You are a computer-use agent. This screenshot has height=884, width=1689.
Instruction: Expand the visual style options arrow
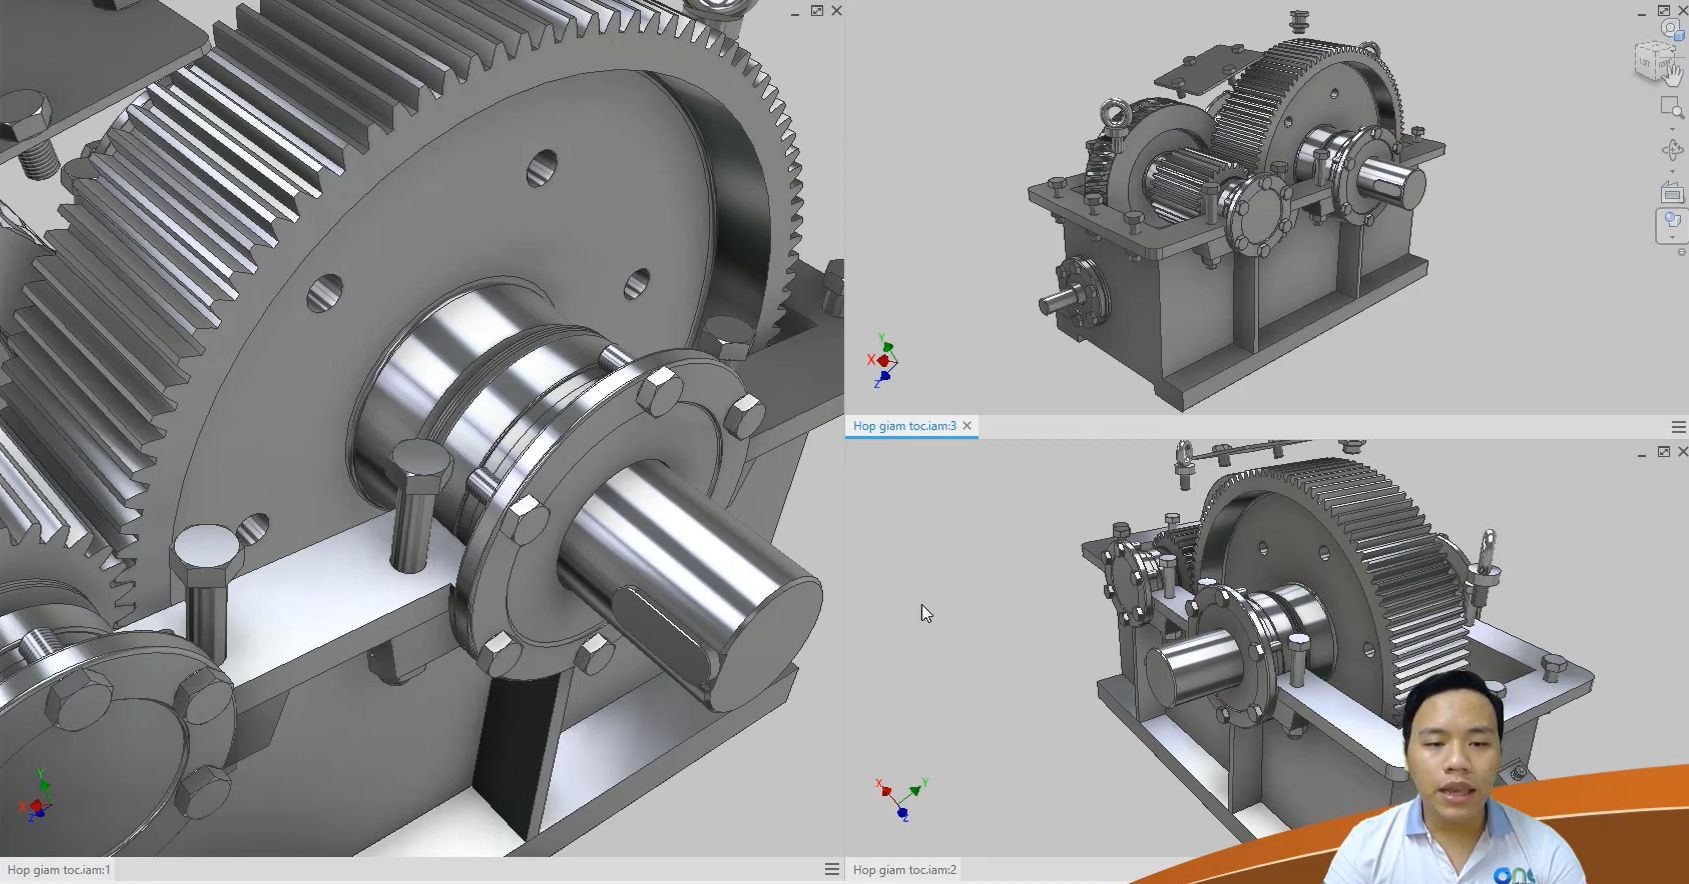tap(1672, 238)
